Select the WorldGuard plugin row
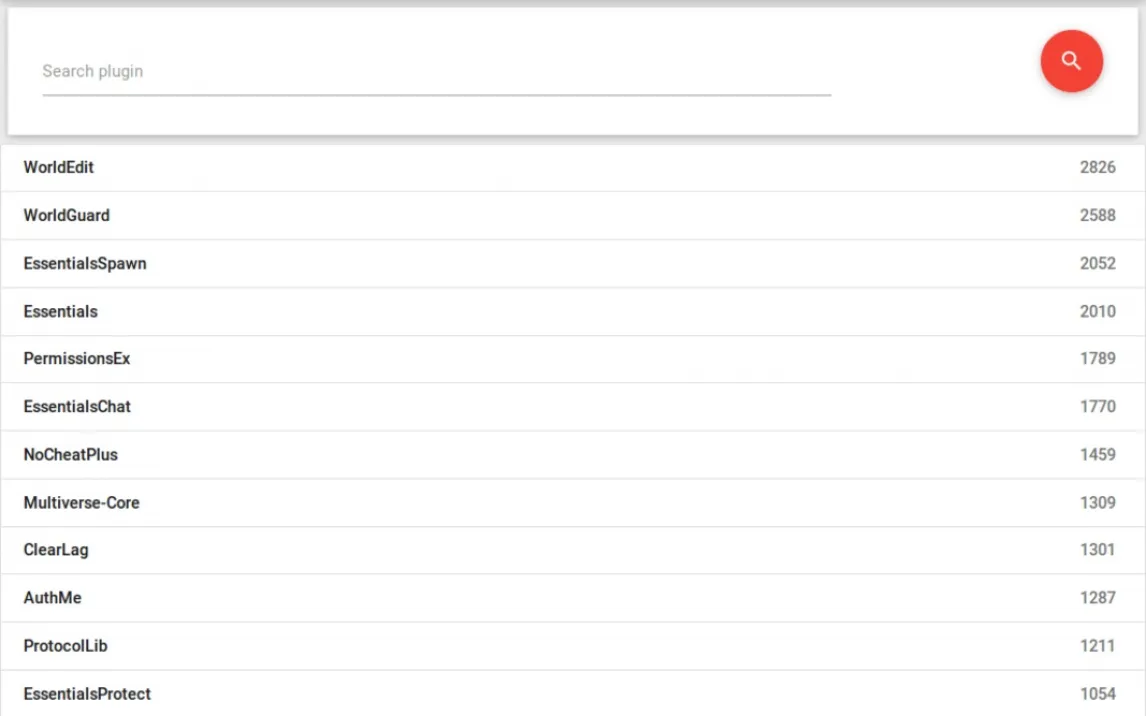1146x716 pixels. click(67, 215)
